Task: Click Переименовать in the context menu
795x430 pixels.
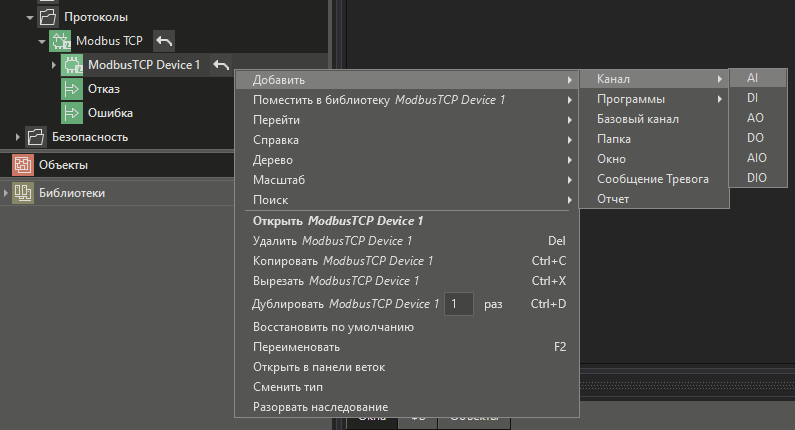Action: coord(296,347)
